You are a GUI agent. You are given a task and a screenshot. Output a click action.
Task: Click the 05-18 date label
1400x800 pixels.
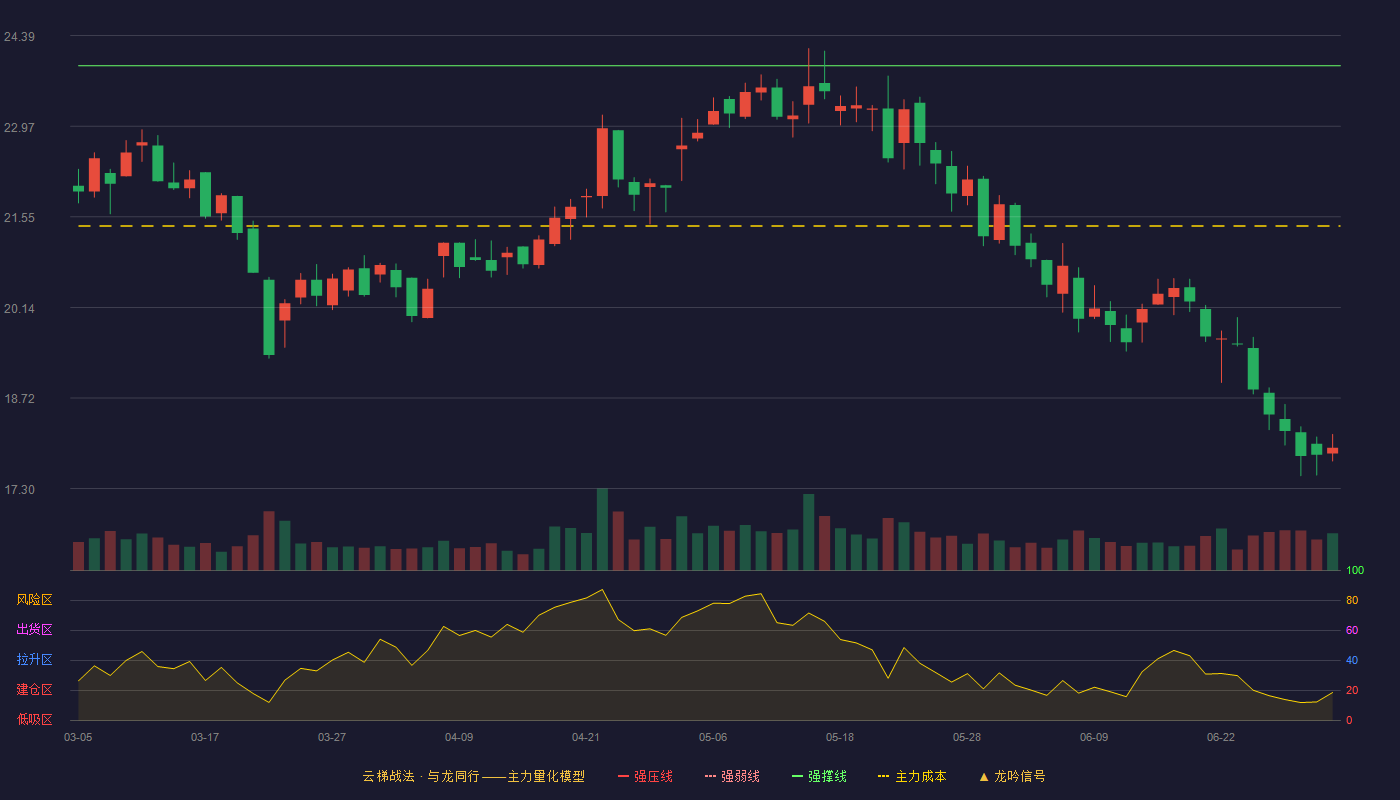[x=840, y=737]
